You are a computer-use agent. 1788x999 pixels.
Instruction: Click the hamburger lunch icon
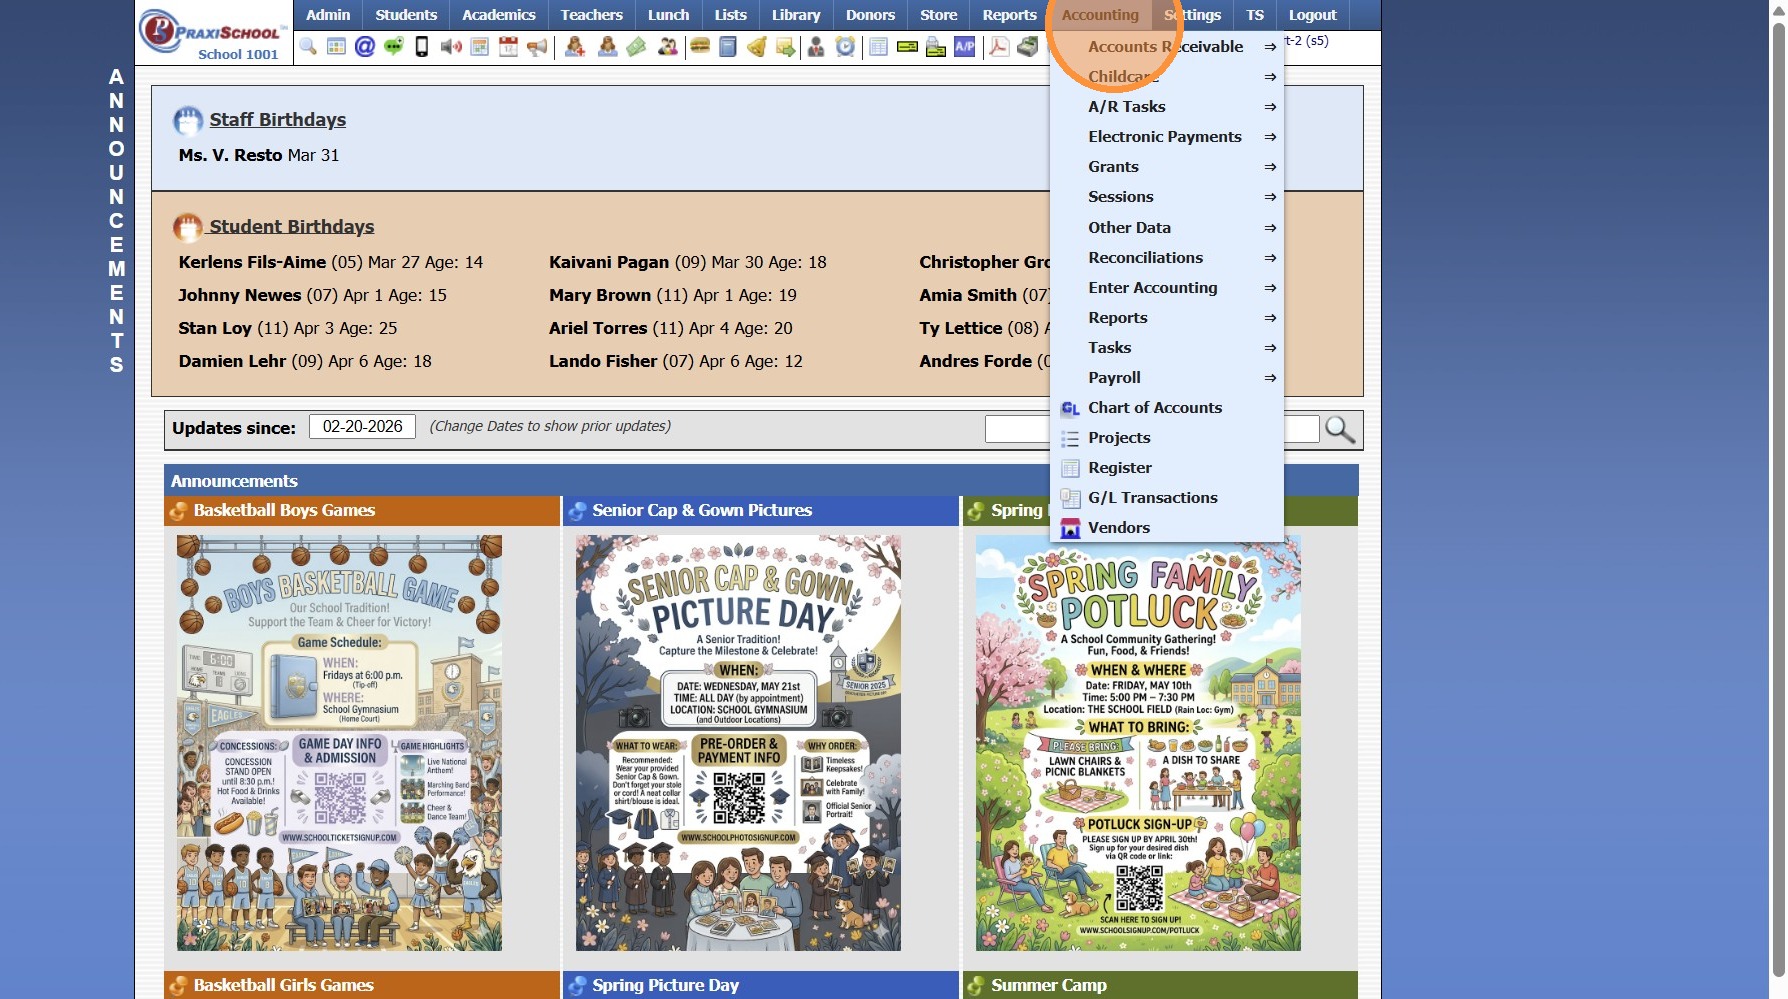click(700, 47)
